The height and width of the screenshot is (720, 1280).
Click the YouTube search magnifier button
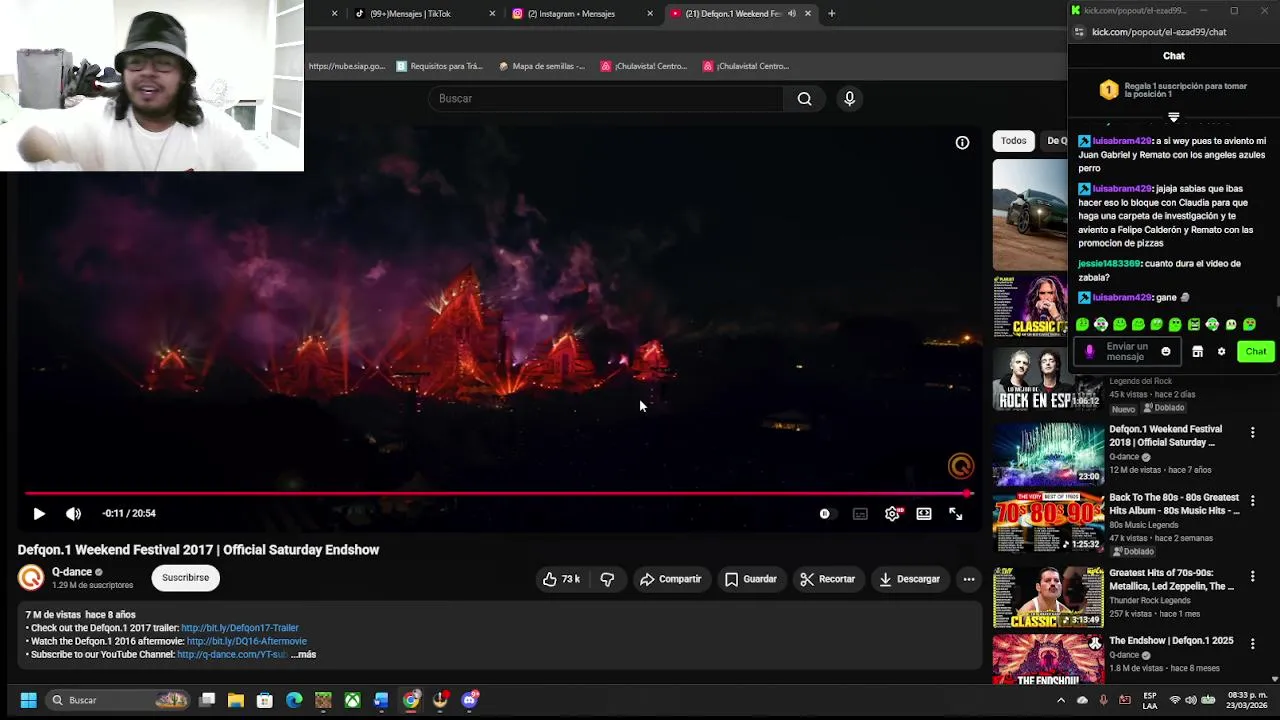(804, 99)
